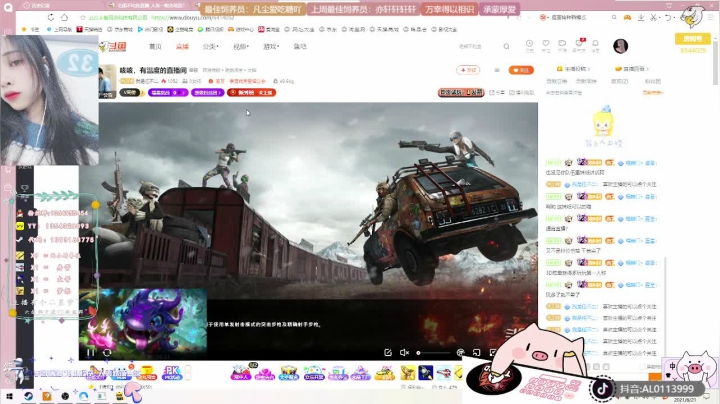Click the browser home button

(64, 17)
